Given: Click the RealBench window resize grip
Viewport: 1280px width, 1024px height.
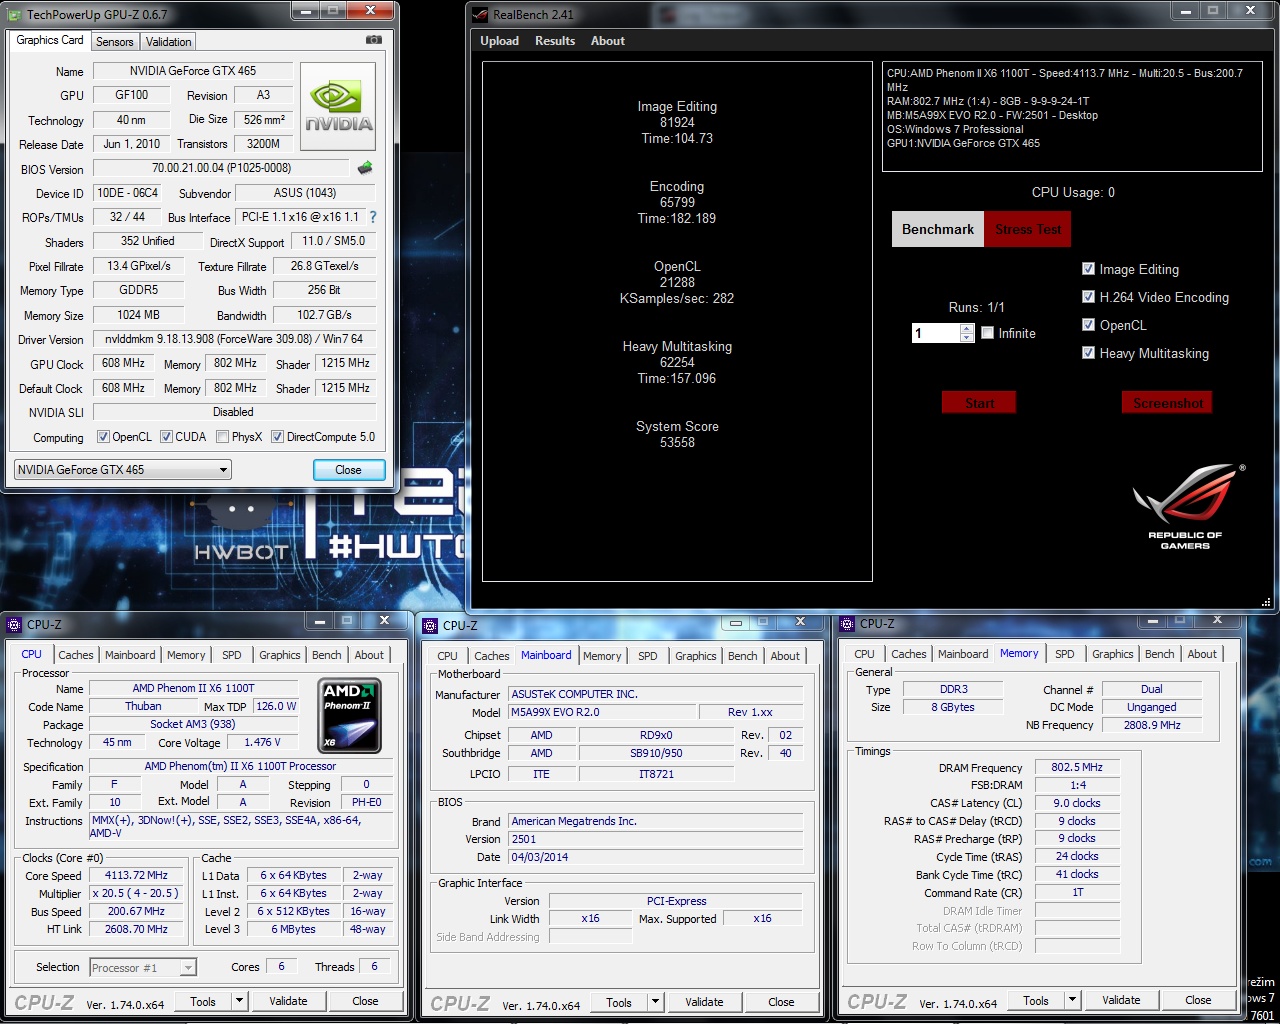Looking at the screenshot, I should point(1266,603).
